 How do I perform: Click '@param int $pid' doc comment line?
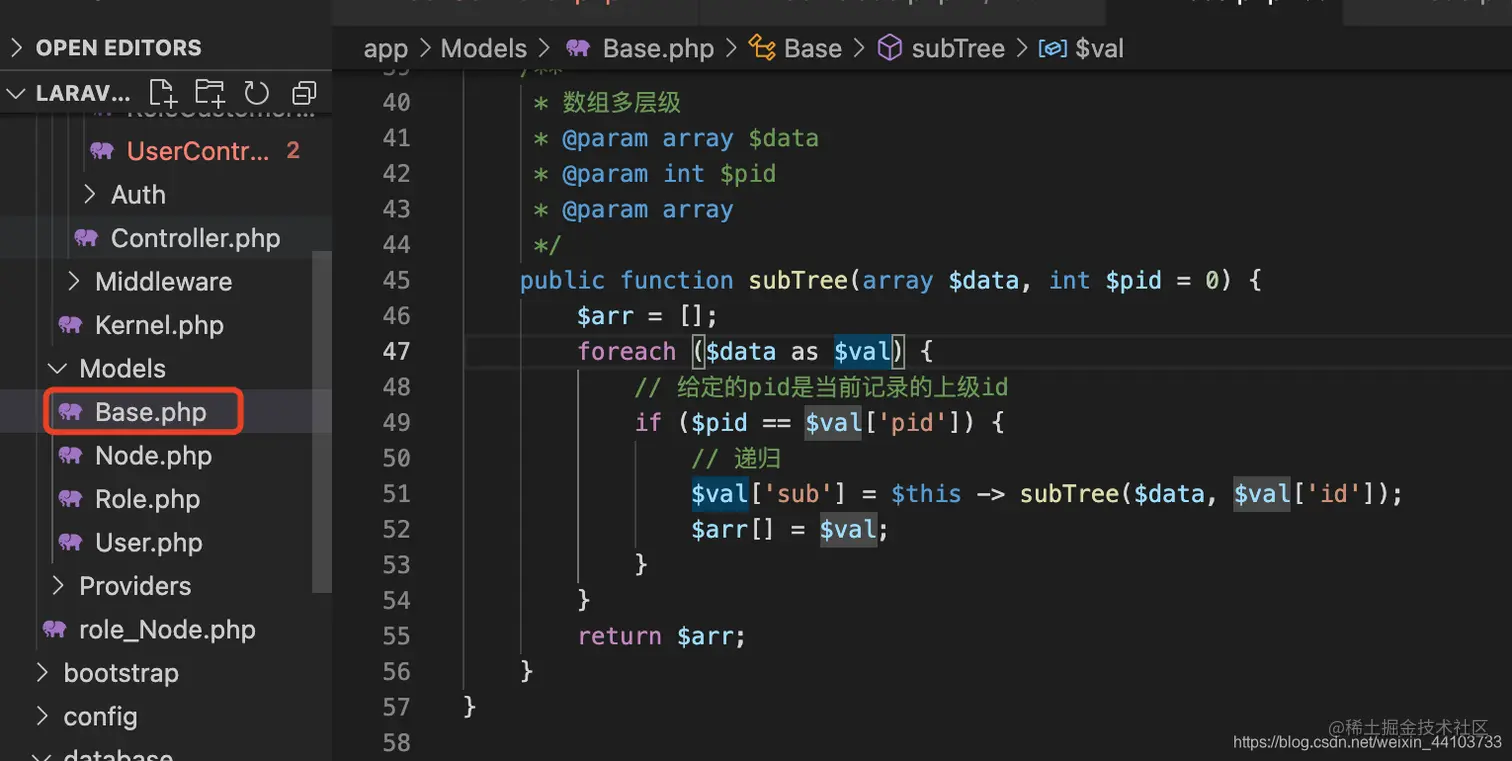pyautogui.click(x=669, y=173)
